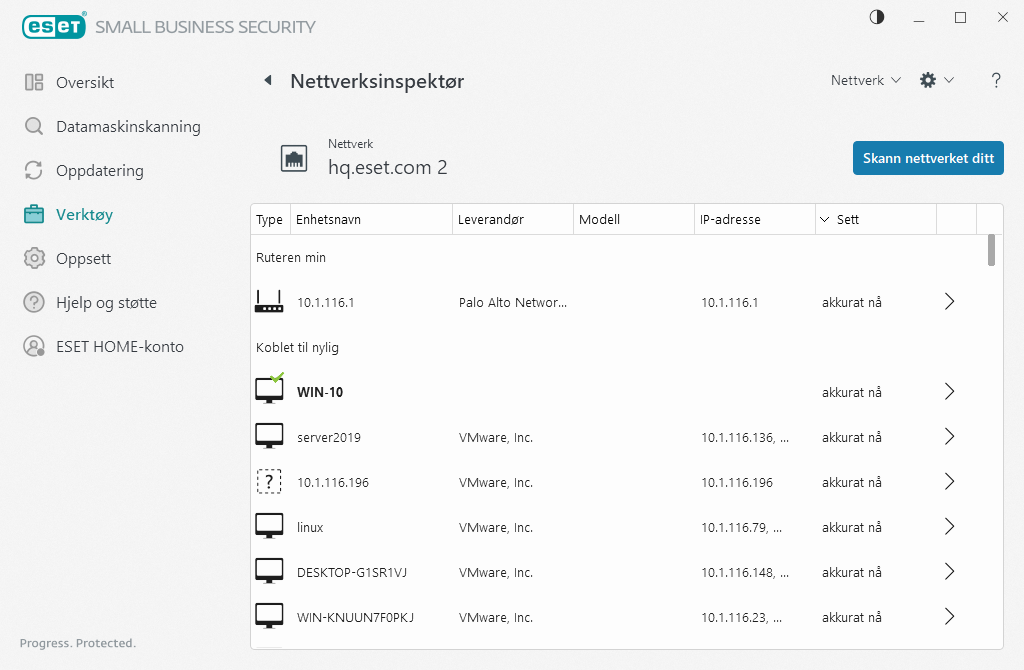Screen dimensions: 1024x670
Task: Open the gear dropdown next to Nettverk
Action: coord(936,80)
